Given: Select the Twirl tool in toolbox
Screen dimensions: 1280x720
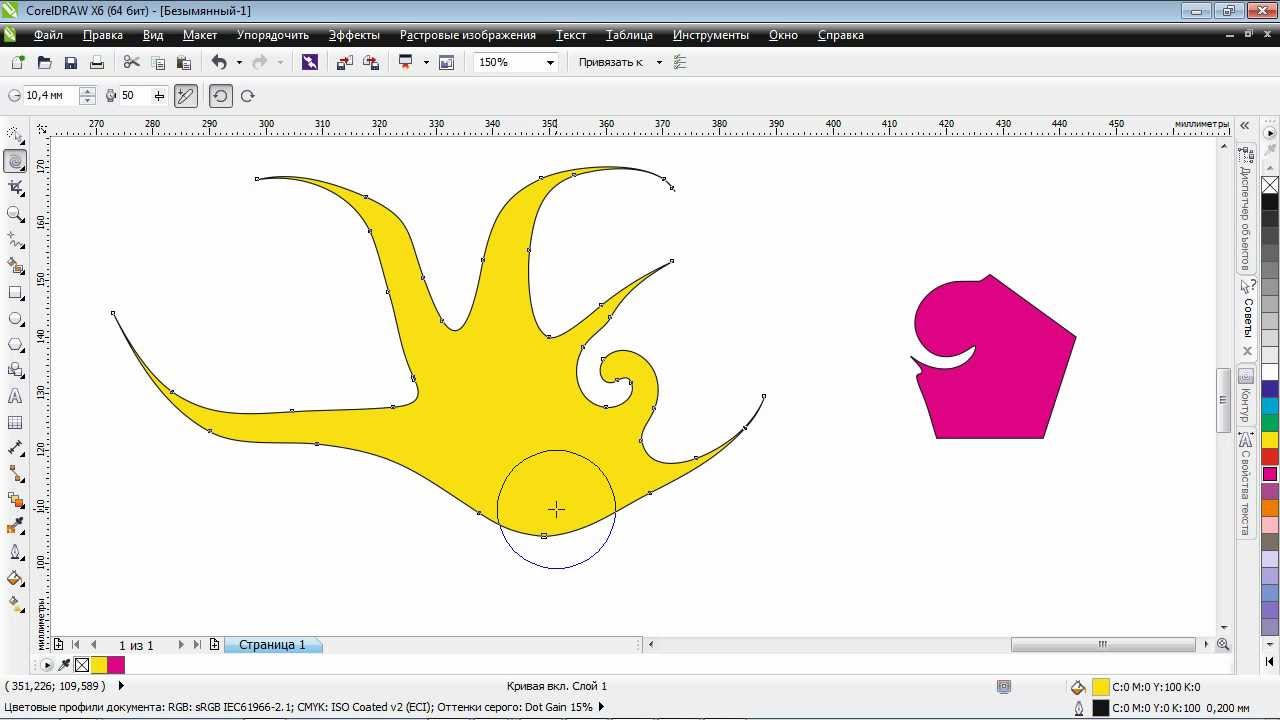Looking at the screenshot, I should (x=15, y=161).
